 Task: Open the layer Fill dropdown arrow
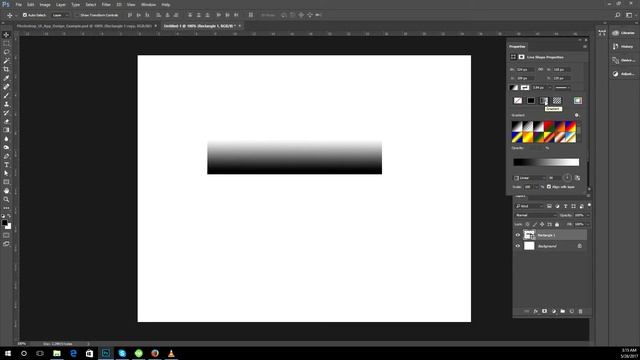[x=588, y=224]
